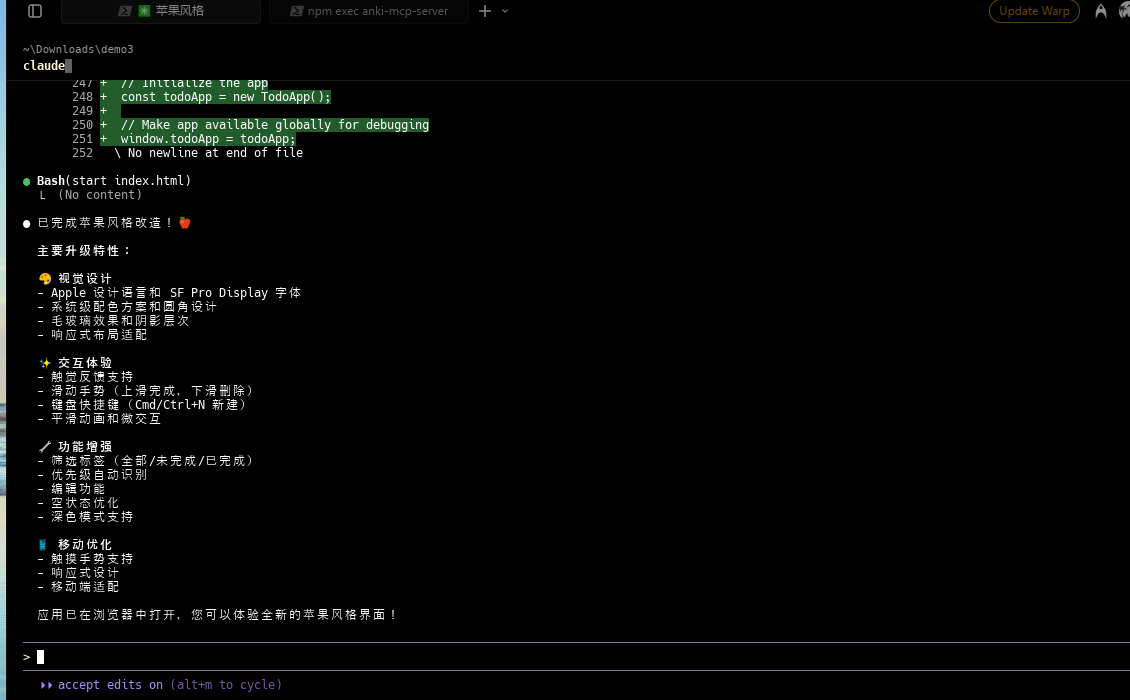Click the phone emoji beside 移动优化

coord(43,545)
